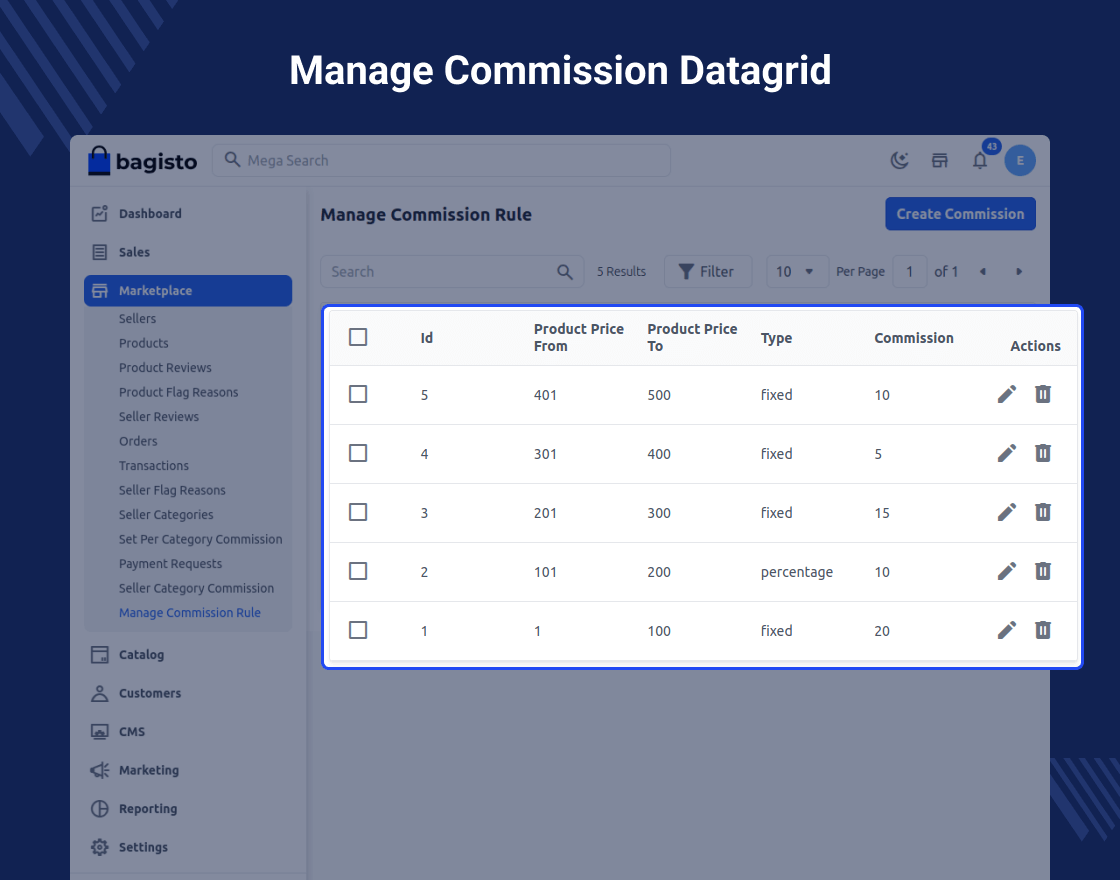
Task: Open the per page 10 dropdown
Action: tap(797, 271)
